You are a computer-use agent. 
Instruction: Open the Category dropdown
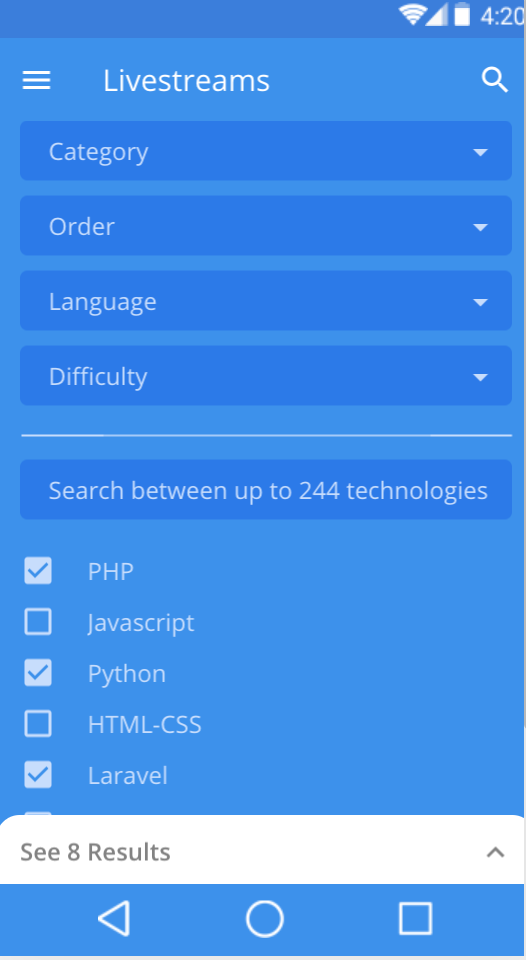[266, 151]
